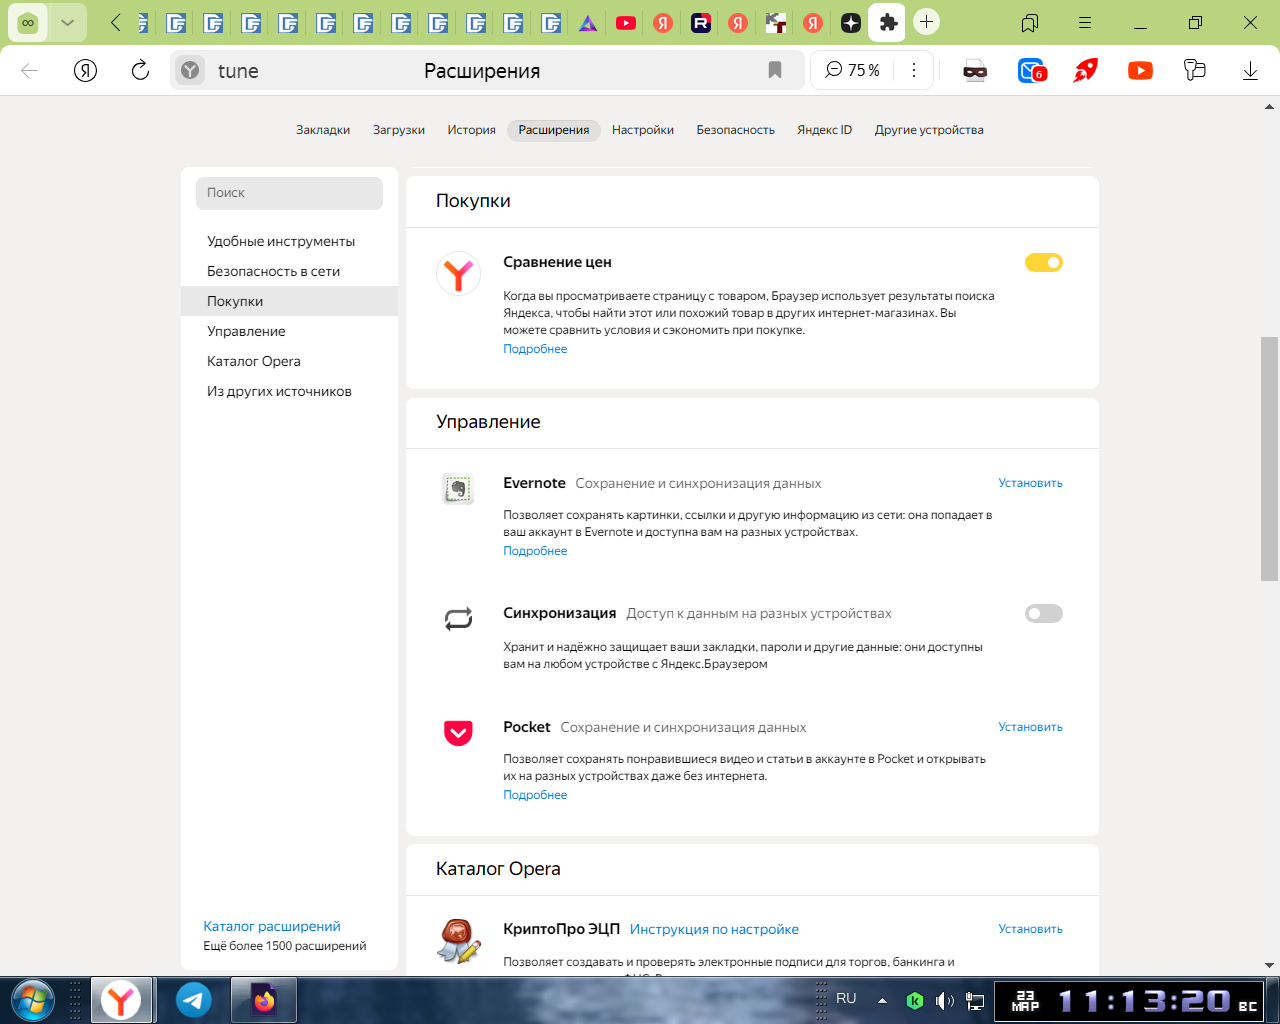Expand the tab group dropdown chevron
The image size is (1280, 1024).
67,22
